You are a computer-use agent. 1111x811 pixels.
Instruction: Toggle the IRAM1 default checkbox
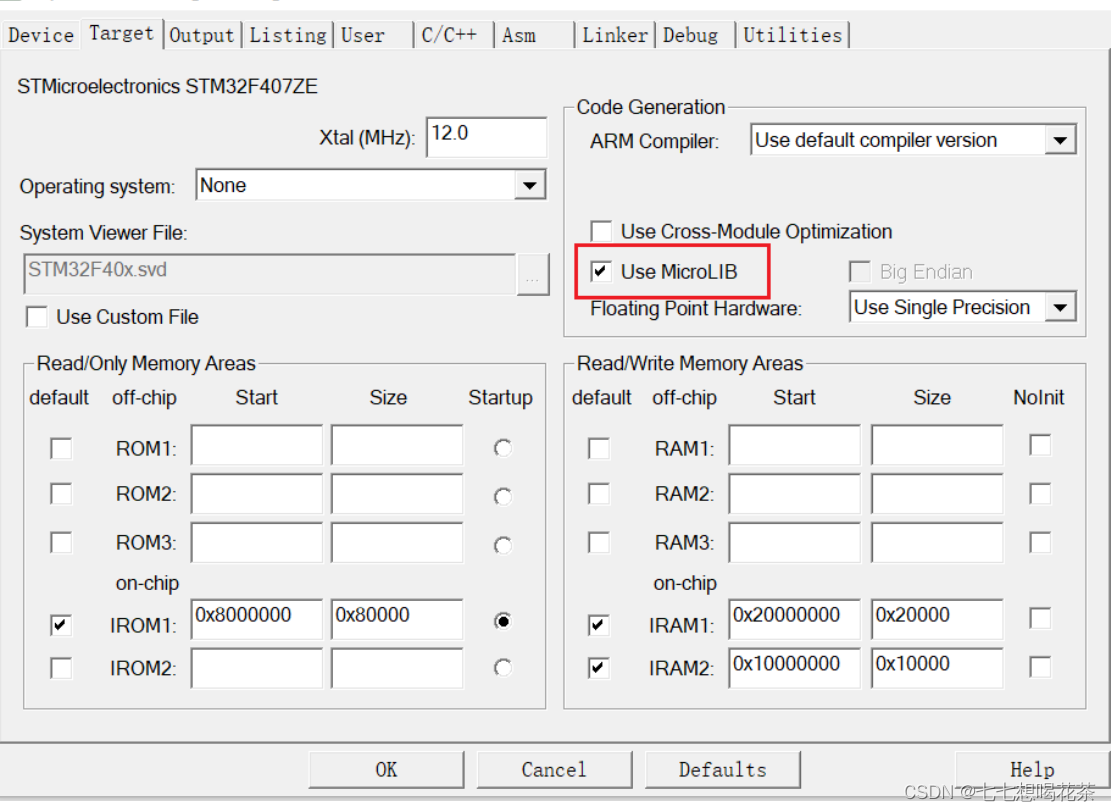click(x=599, y=625)
